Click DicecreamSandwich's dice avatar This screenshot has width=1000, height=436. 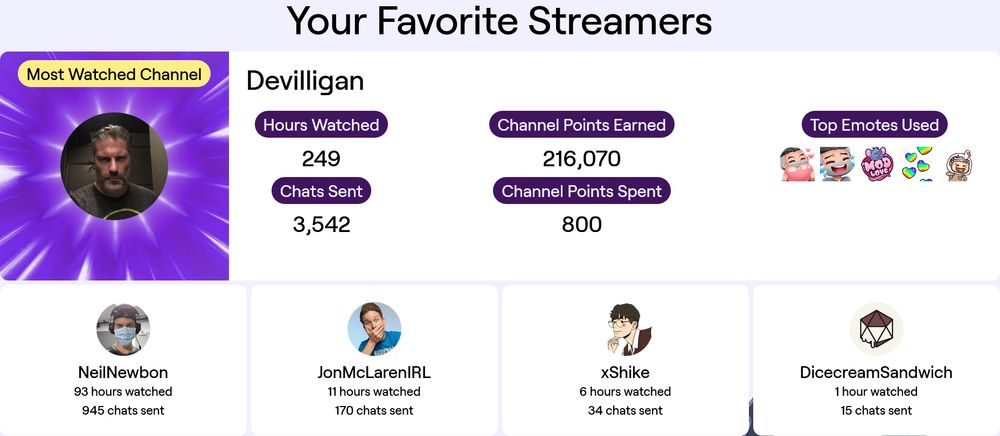[876, 329]
